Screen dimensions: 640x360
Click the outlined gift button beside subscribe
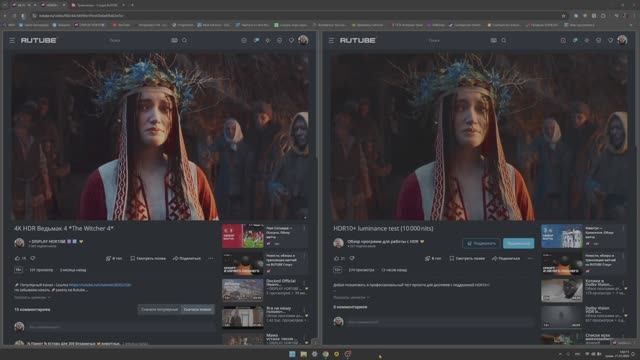tap(482, 243)
